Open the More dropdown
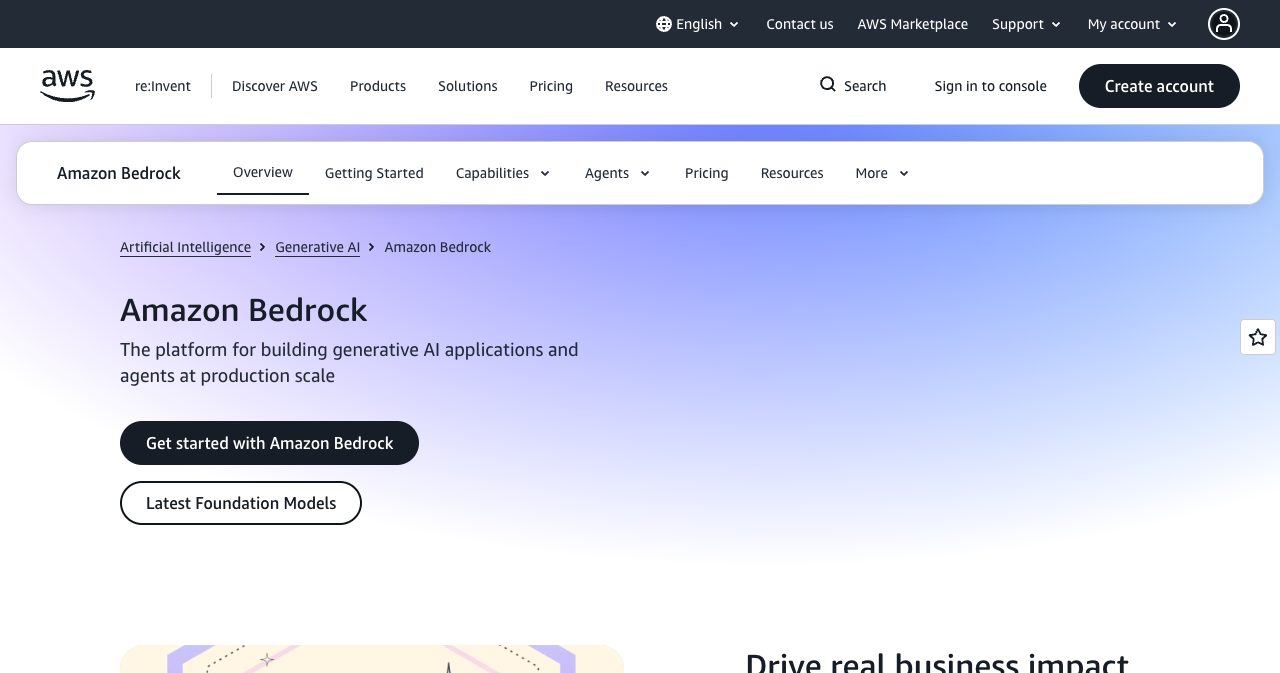Image resolution: width=1280 pixels, height=673 pixels. (882, 173)
